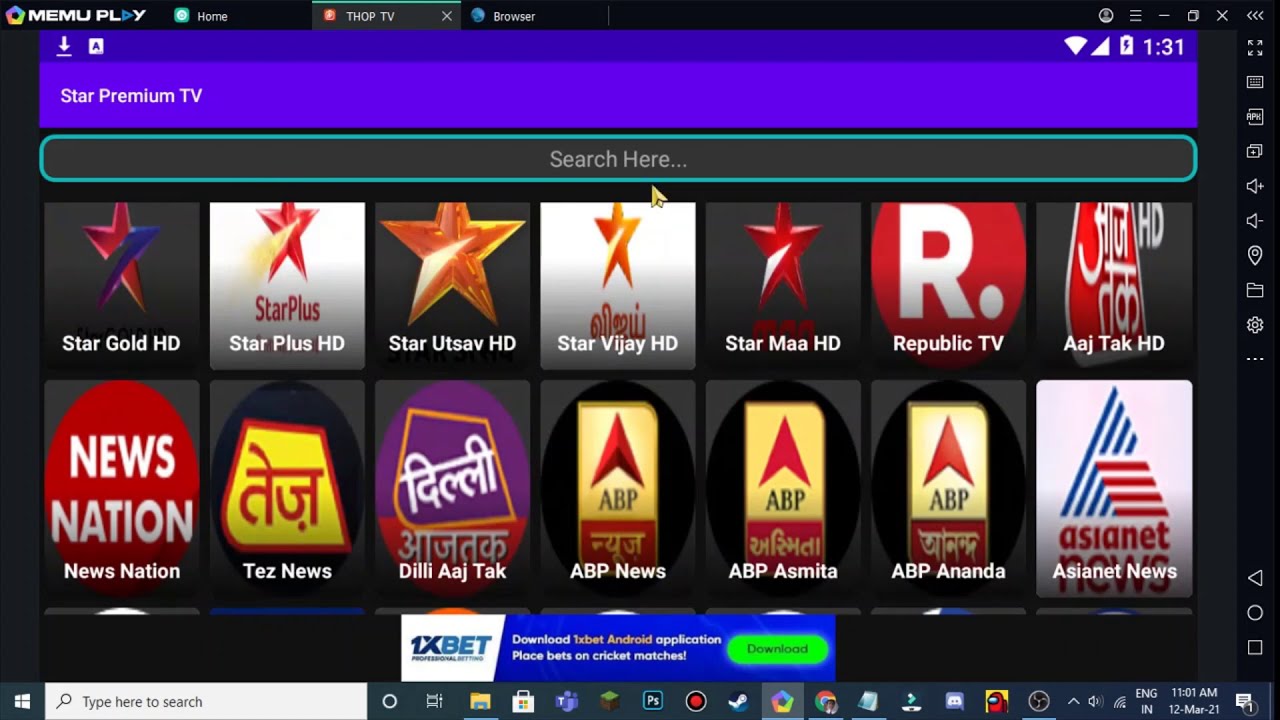The width and height of the screenshot is (1280, 720).
Task: Open the MEmu hamburger menu
Action: tap(1135, 16)
